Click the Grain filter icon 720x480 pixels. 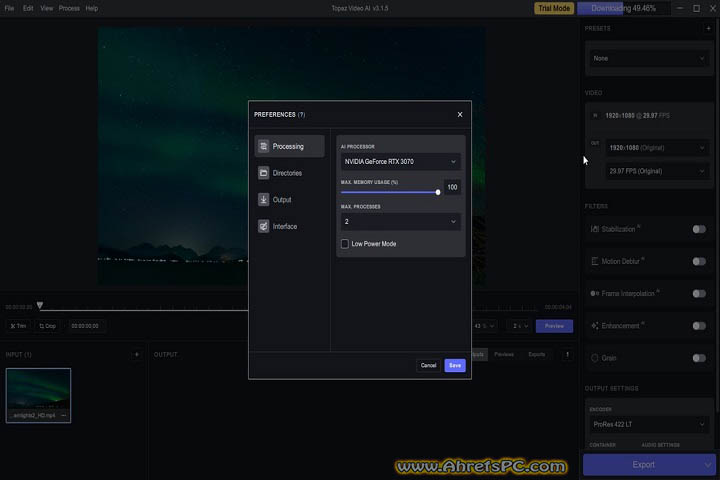[x=595, y=358]
